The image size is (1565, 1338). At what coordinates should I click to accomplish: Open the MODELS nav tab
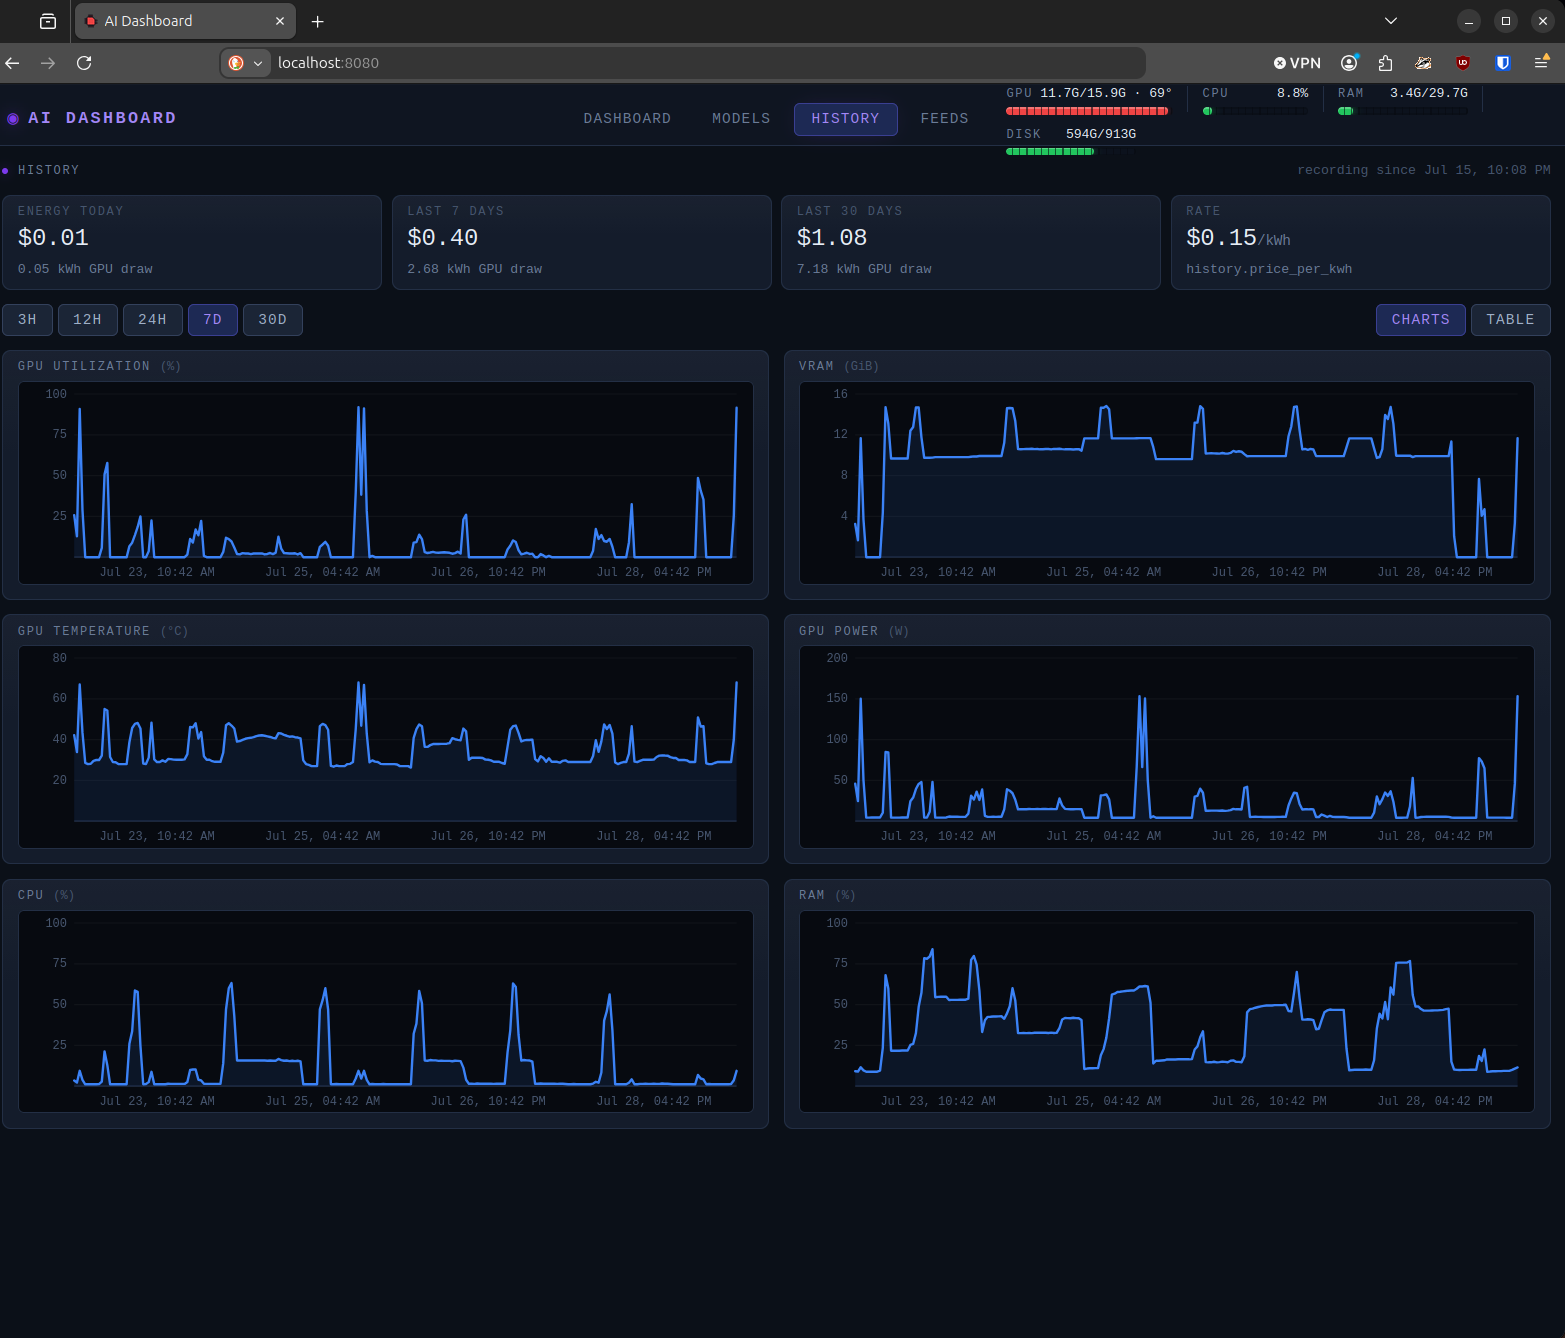click(741, 119)
